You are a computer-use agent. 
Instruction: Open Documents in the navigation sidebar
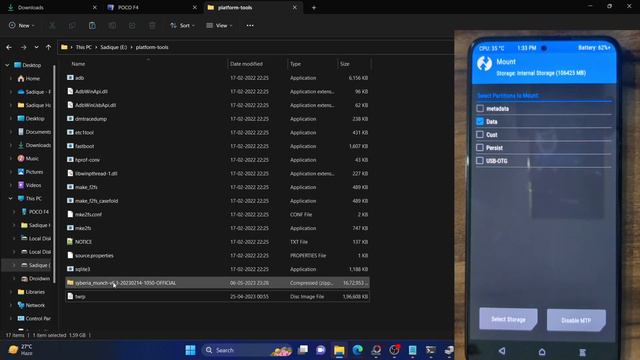click(34, 132)
